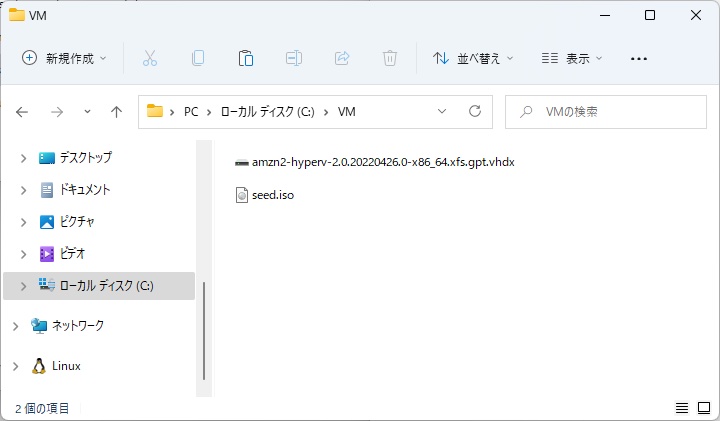720x421 pixels.
Task: Expand the ネットワーク tree node
Action: pyautogui.click(x=15, y=326)
